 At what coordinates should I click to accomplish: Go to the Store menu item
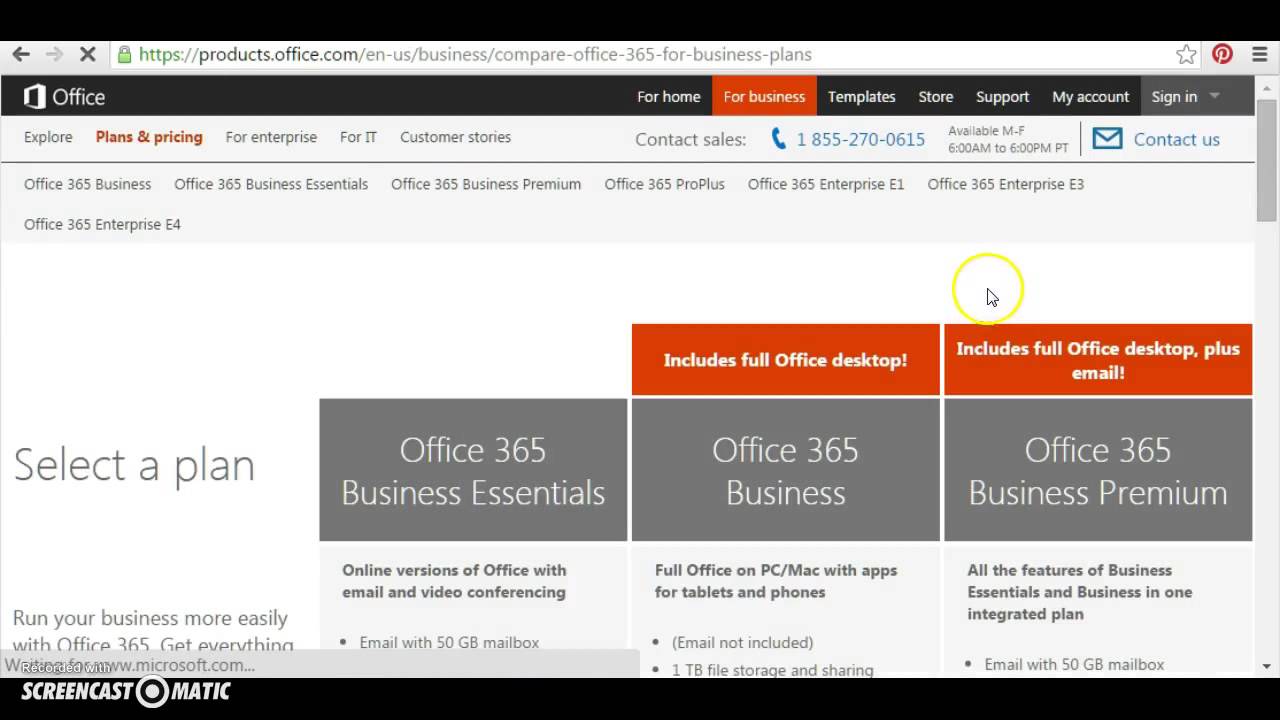[x=936, y=97]
